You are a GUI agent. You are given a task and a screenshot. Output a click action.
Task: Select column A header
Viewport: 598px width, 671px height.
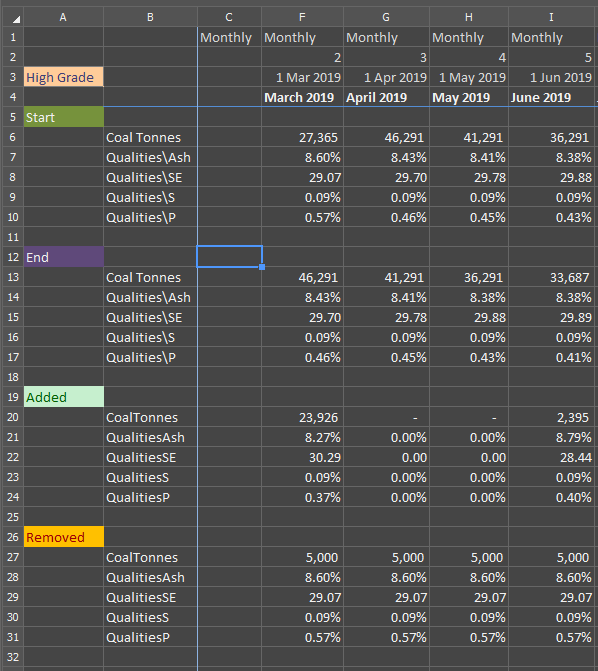[x=63, y=17]
